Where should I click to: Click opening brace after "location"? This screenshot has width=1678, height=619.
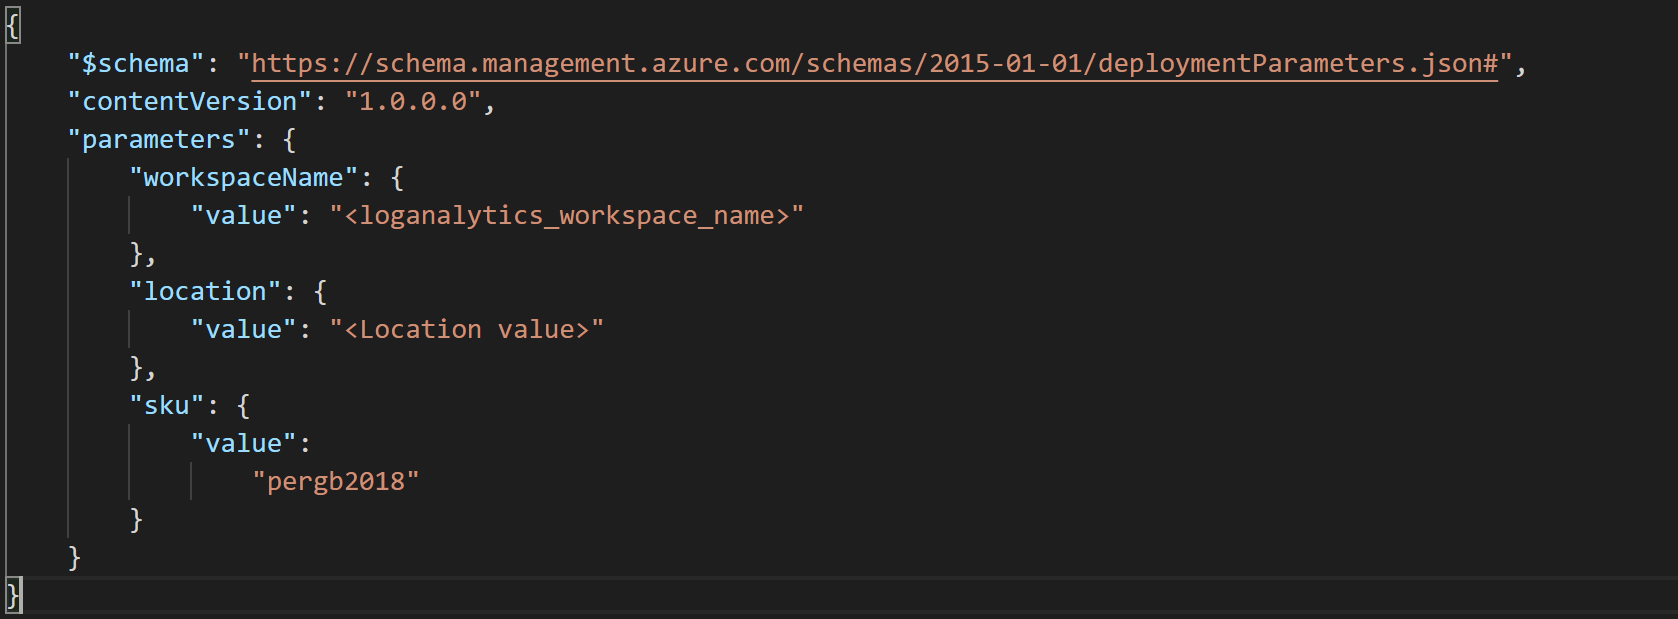[x=321, y=292]
